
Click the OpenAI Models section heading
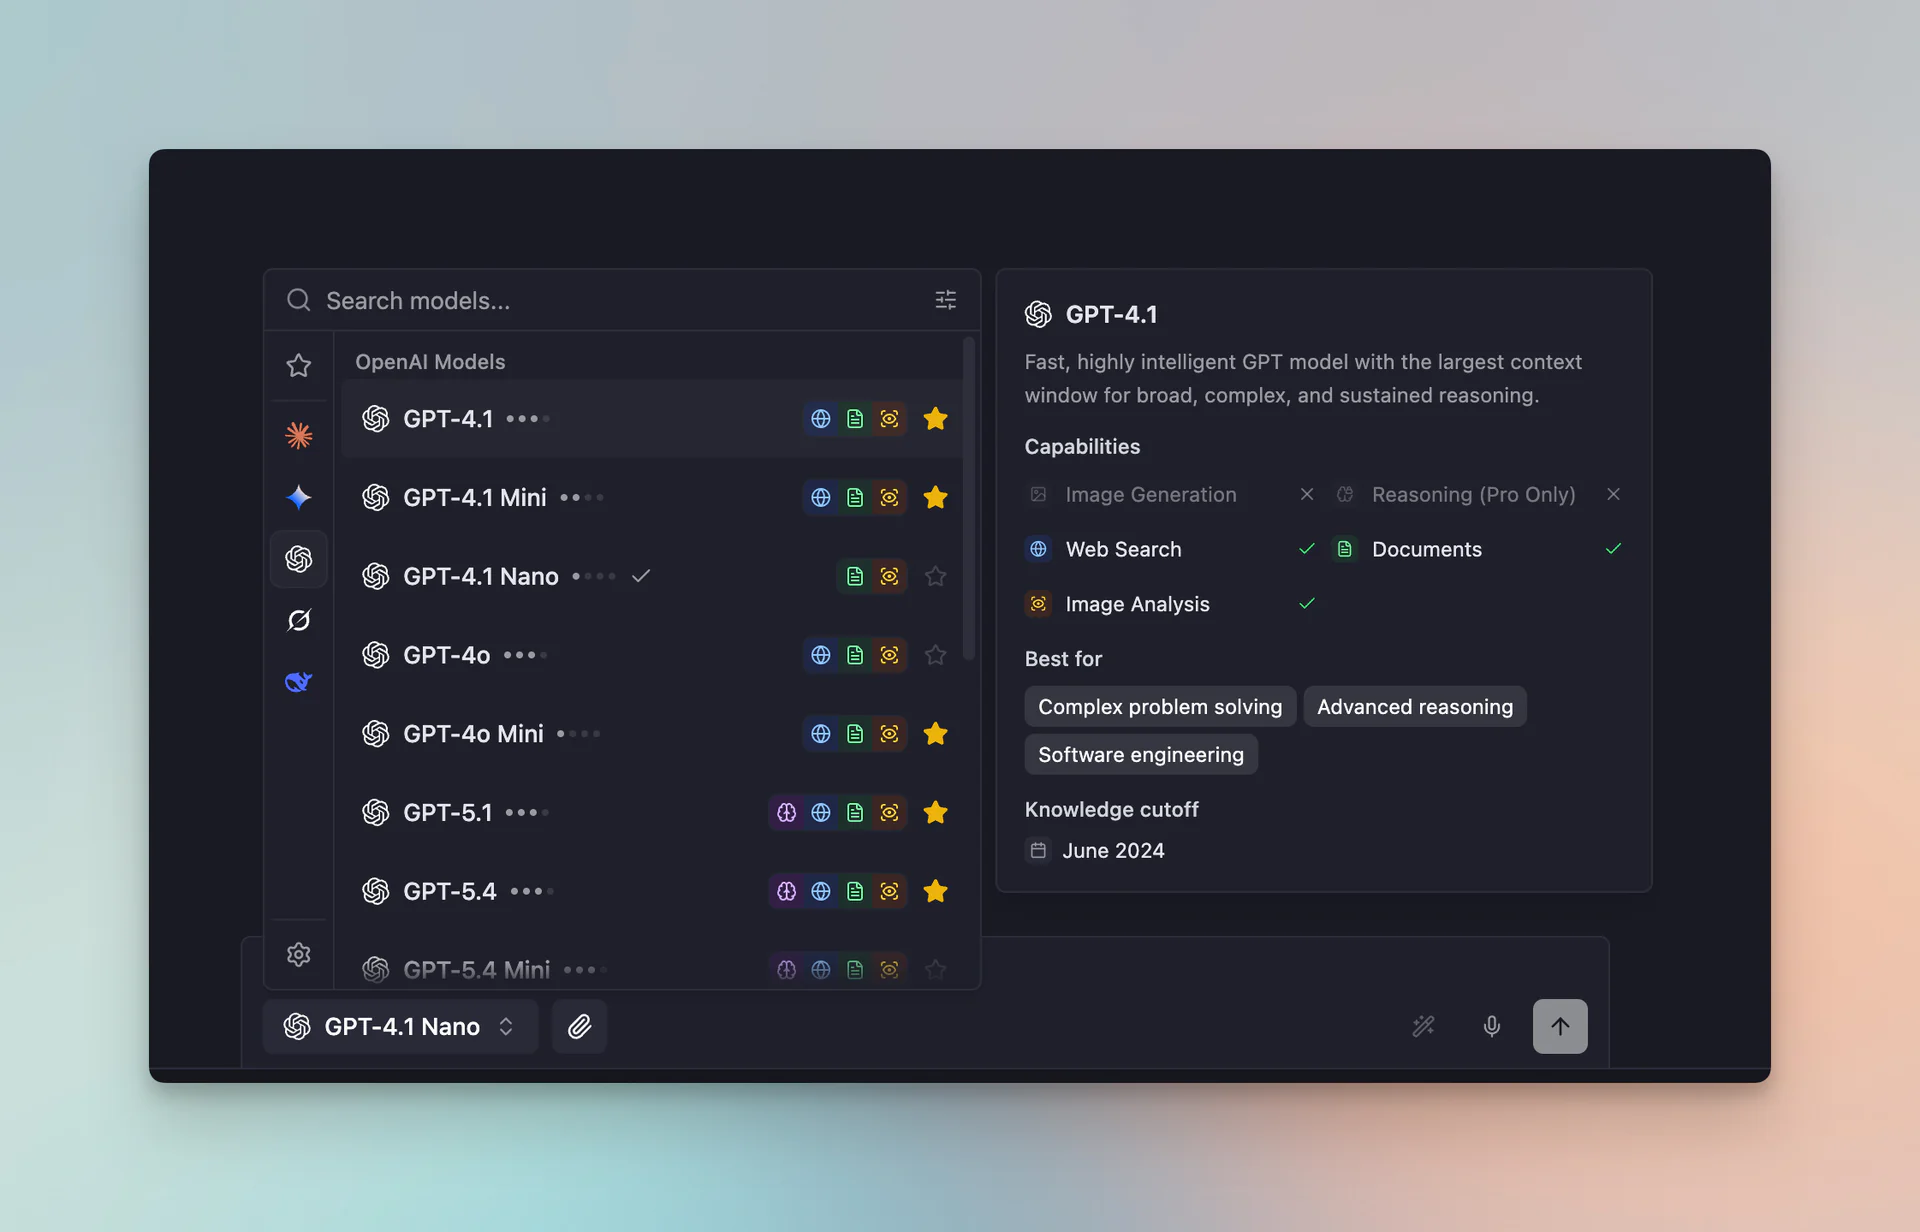[430, 362]
